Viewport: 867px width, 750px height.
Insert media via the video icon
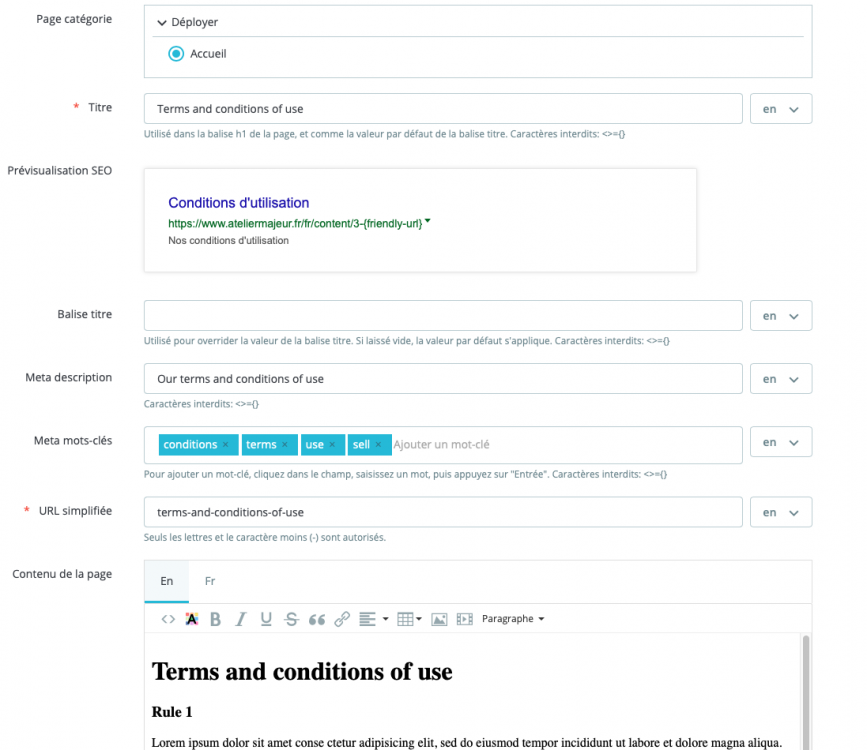465,619
